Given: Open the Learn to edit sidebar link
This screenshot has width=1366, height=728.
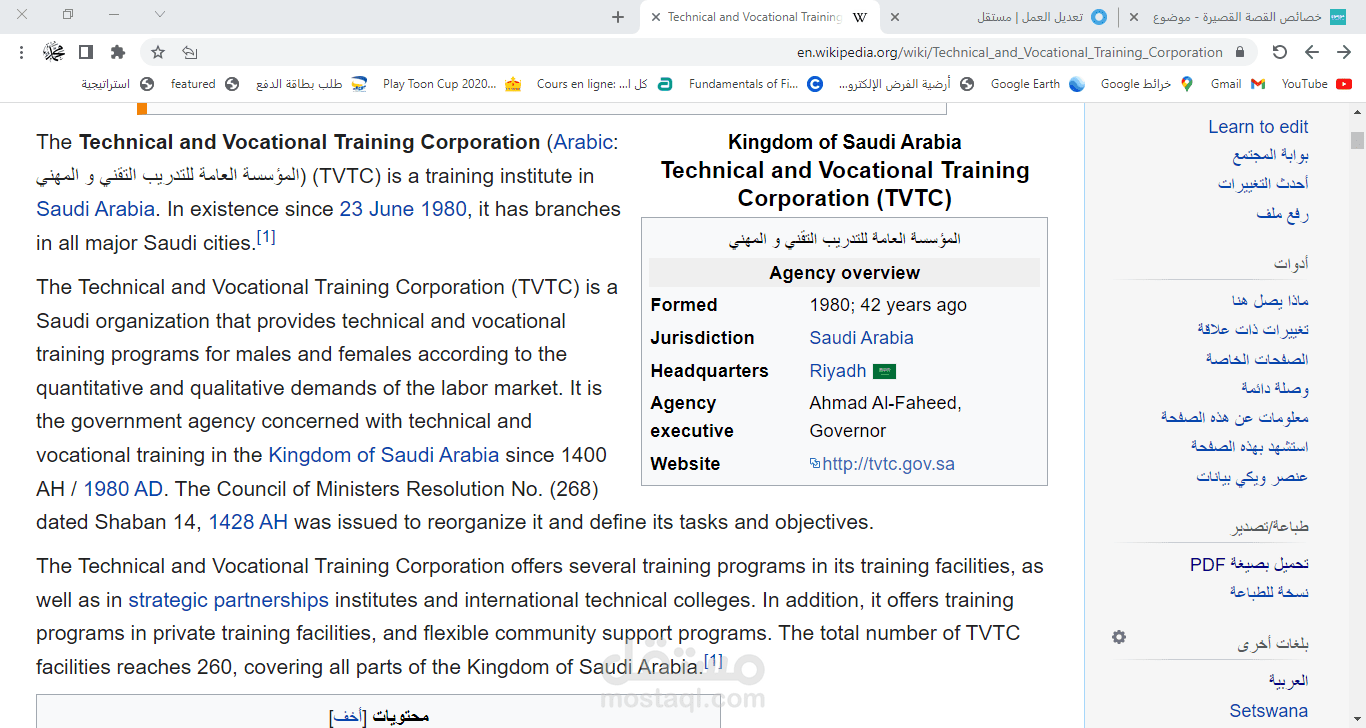Looking at the screenshot, I should pyautogui.click(x=1258, y=127).
